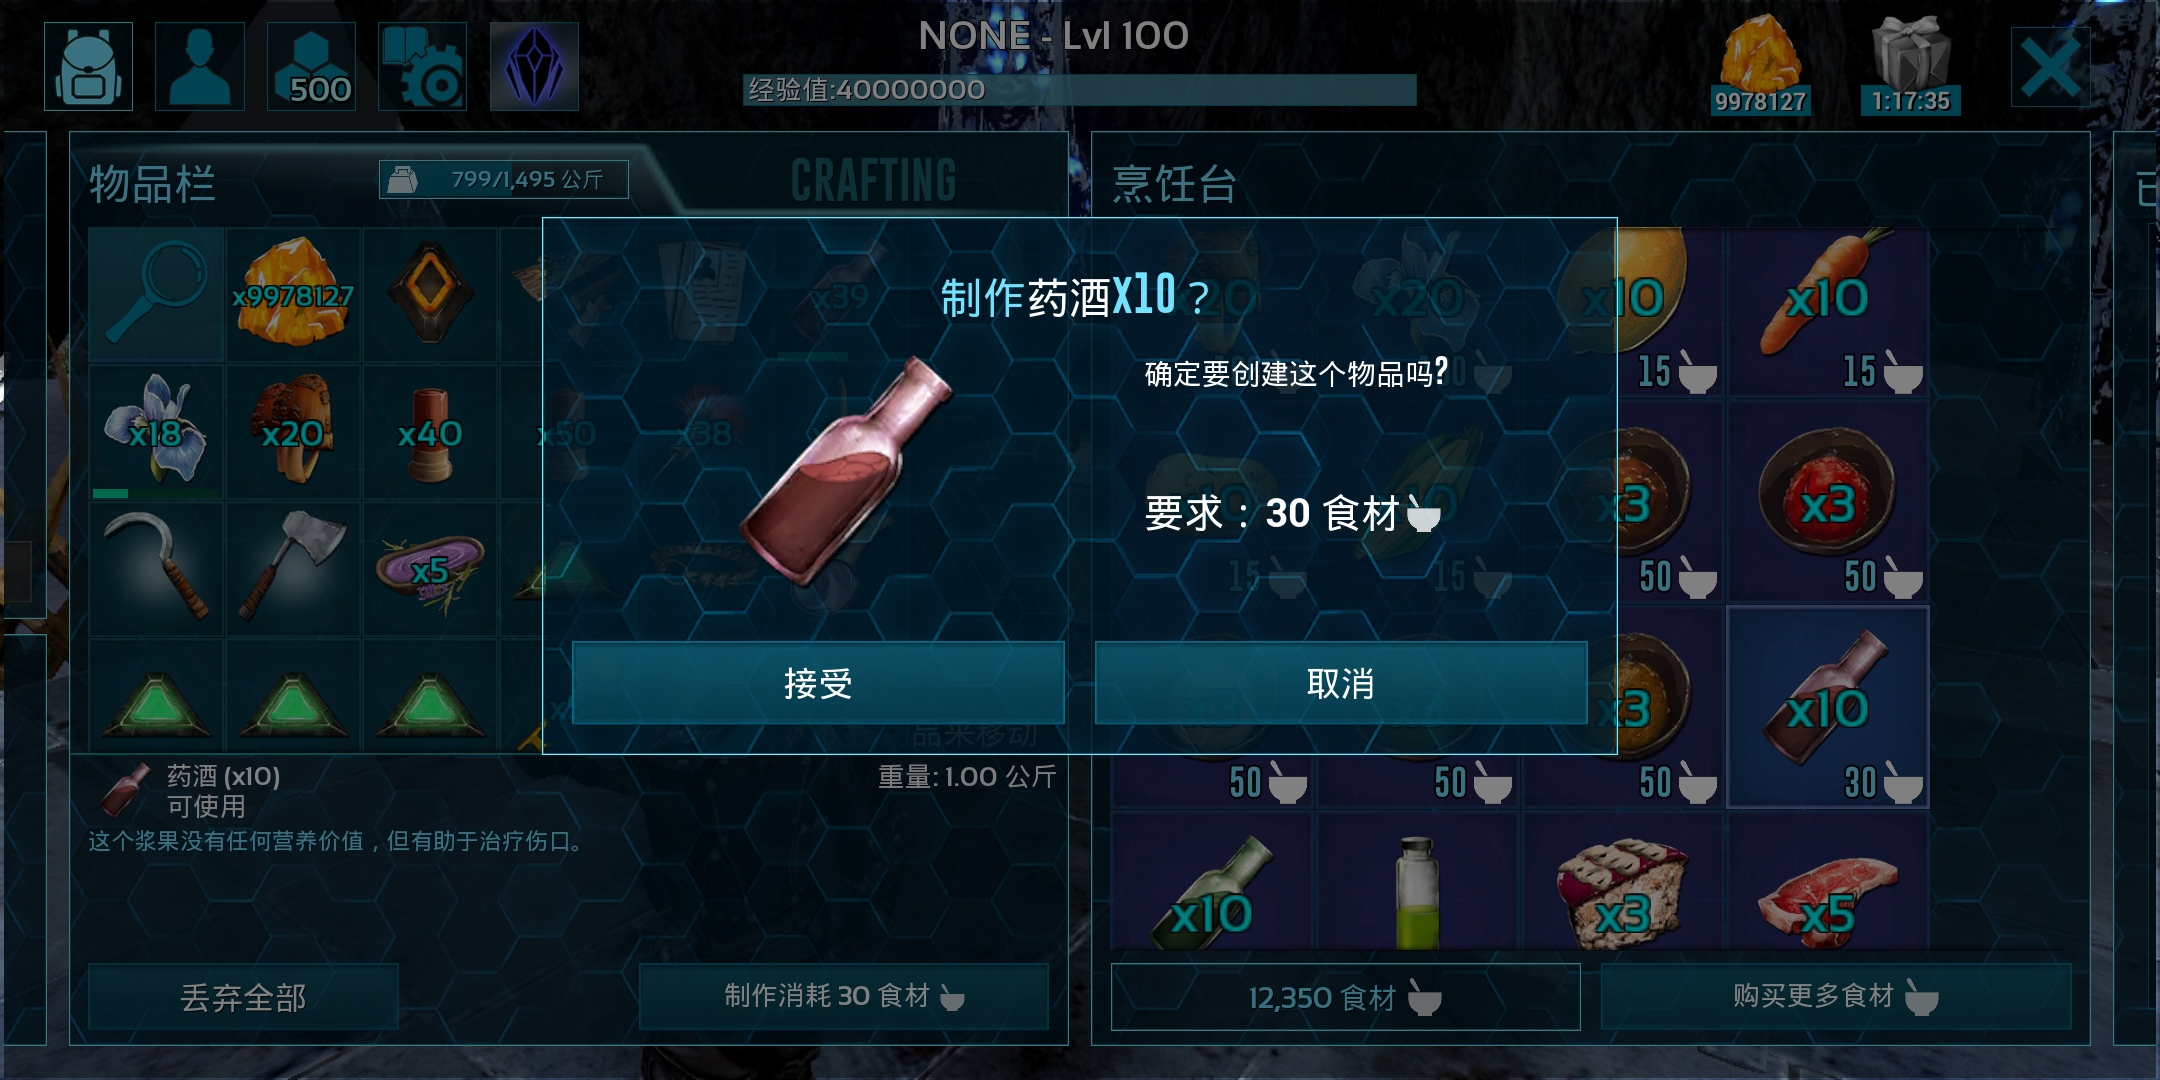Switch to the CRAFTING tab
The height and width of the screenshot is (1080, 2160).
[873, 181]
